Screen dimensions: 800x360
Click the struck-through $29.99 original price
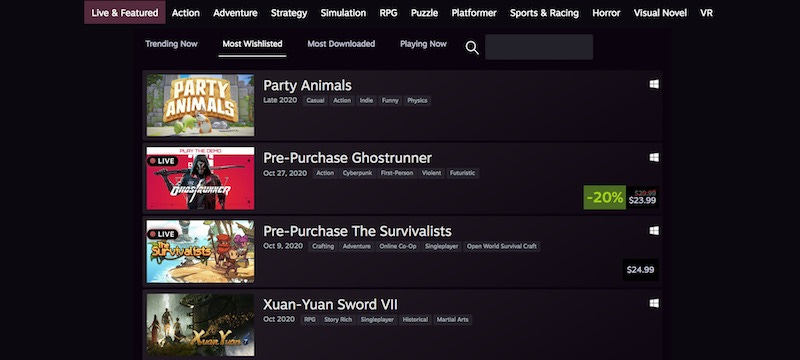645,192
